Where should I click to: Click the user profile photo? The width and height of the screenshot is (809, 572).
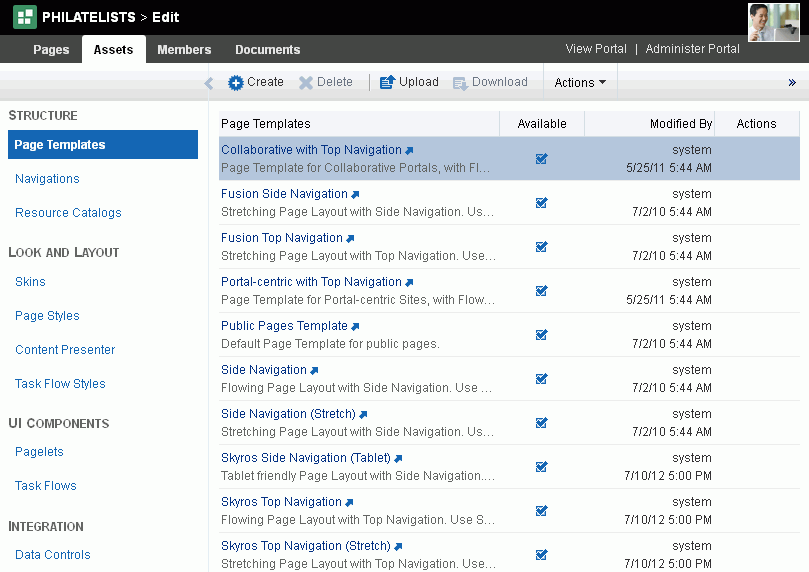point(773,22)
